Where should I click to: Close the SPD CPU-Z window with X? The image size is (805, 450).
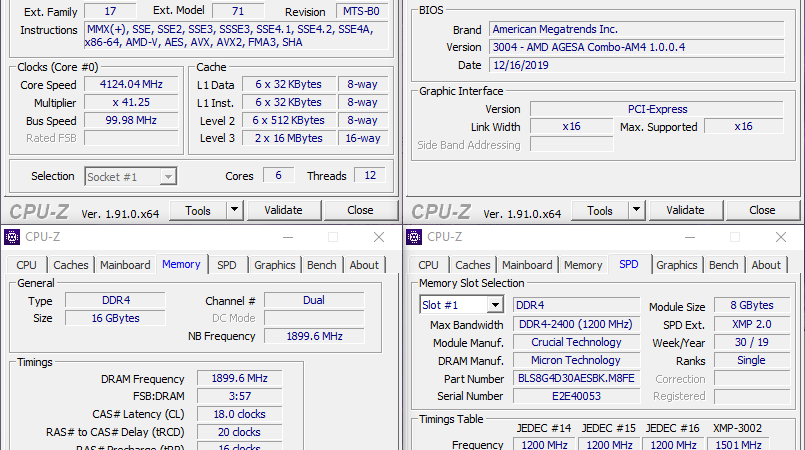[x=781, y=237]
